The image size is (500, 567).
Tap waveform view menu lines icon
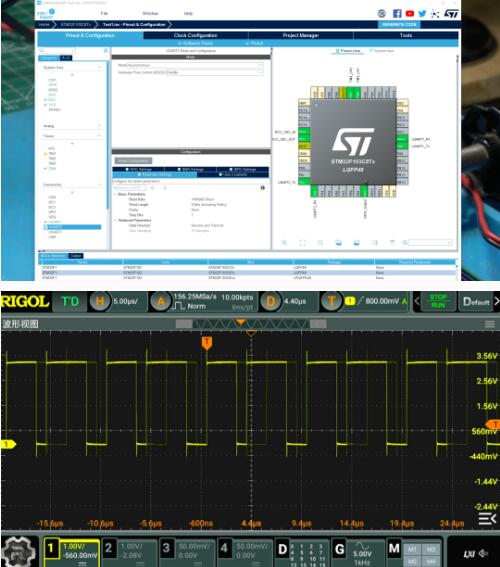tap(490, 324)
